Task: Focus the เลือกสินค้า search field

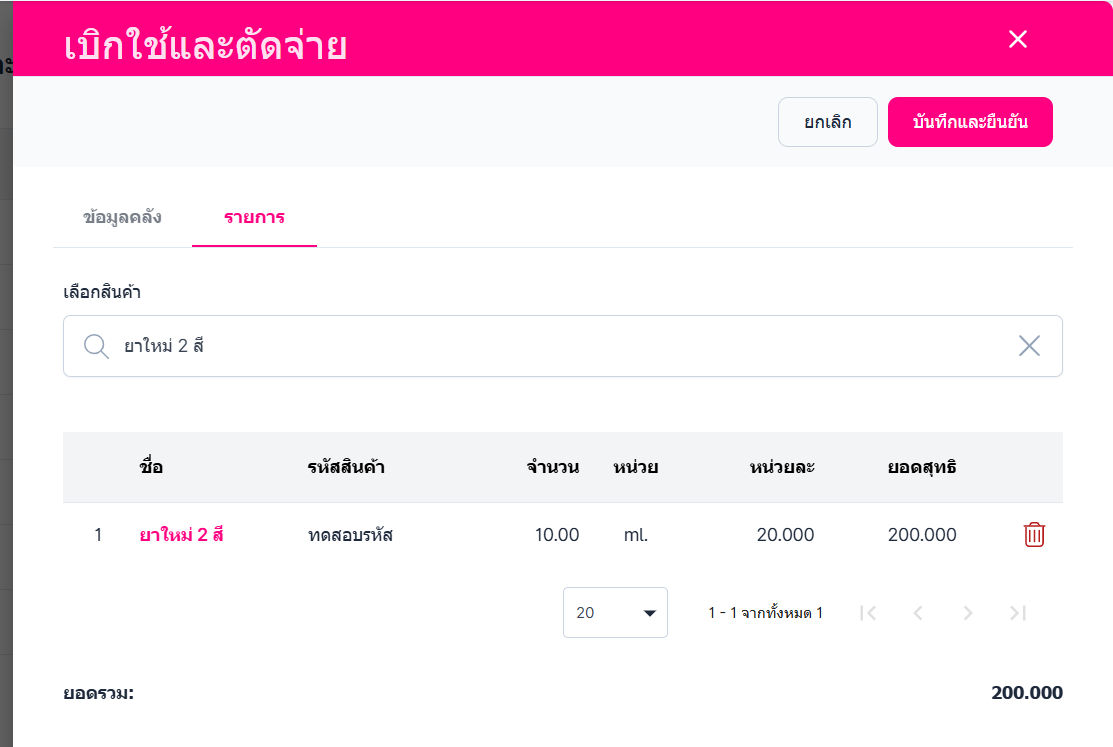Action: pyautogui.click(x=563, y=346)
